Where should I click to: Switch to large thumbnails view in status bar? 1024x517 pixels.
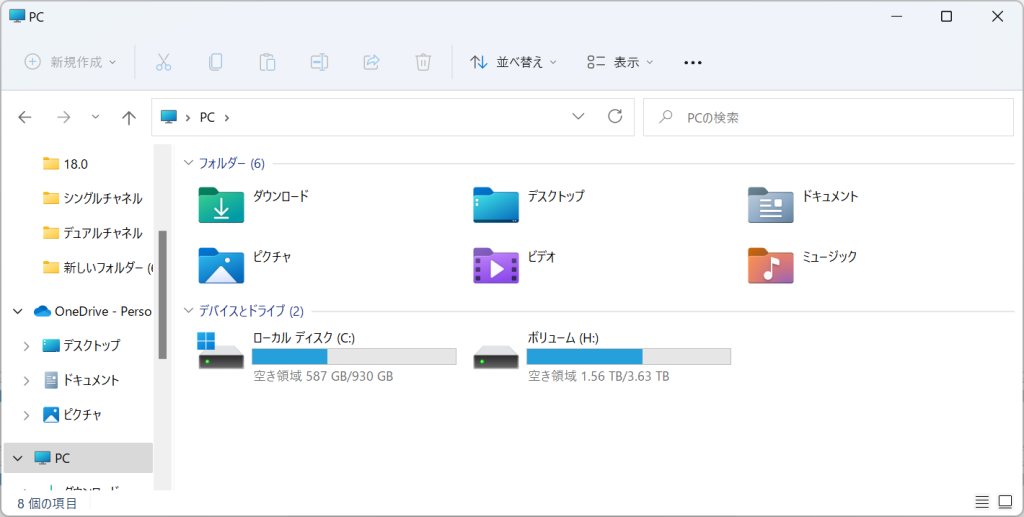coord(1003,502)
